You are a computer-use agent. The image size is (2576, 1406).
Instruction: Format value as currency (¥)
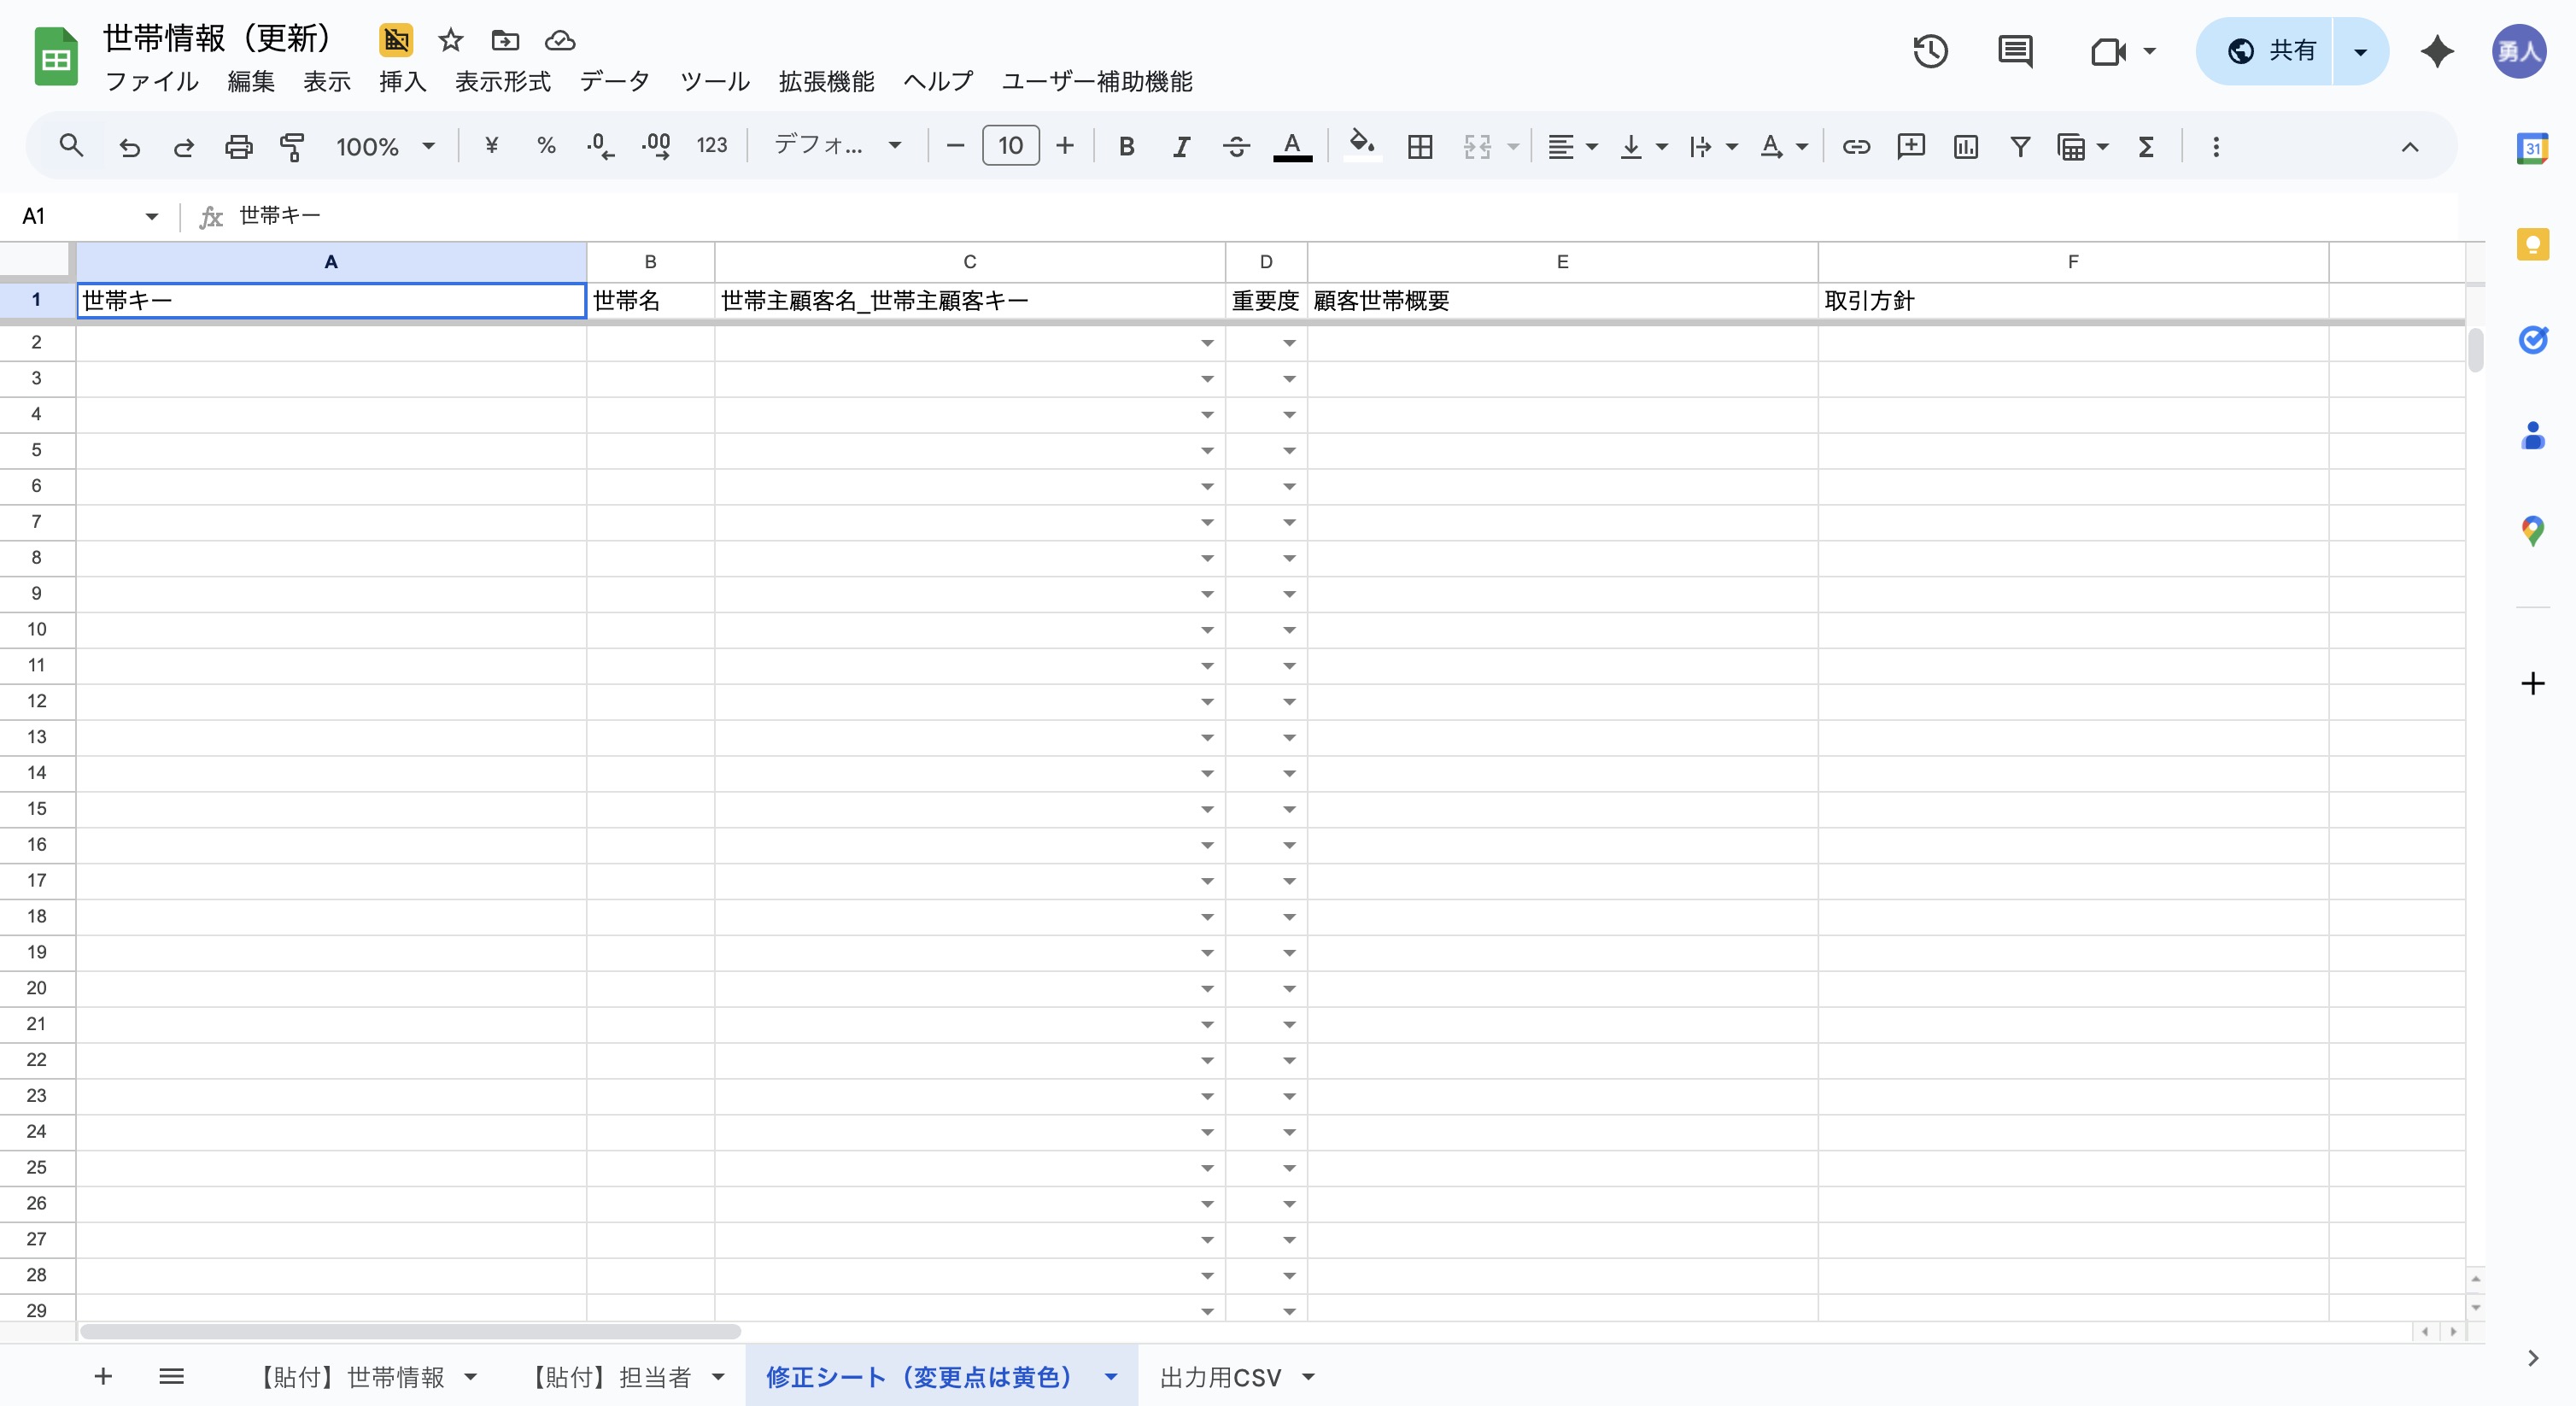coord(490,146)
